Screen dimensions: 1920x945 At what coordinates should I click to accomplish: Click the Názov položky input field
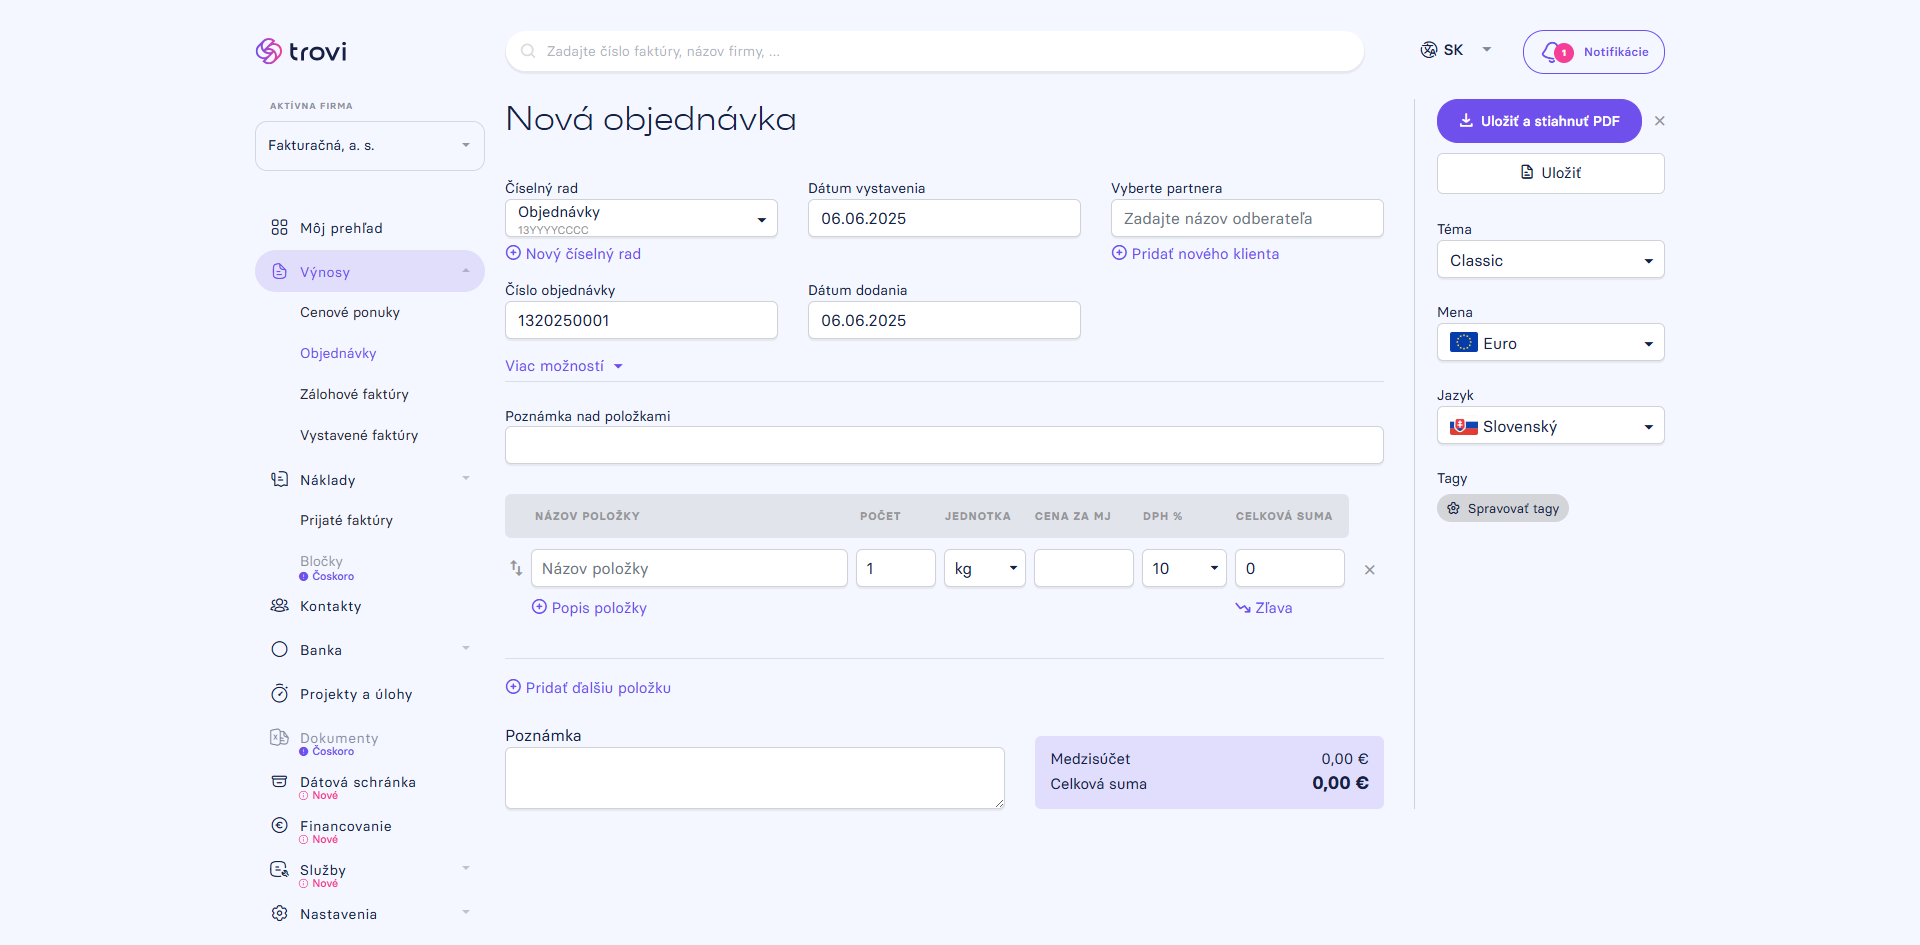coord(689,568)
